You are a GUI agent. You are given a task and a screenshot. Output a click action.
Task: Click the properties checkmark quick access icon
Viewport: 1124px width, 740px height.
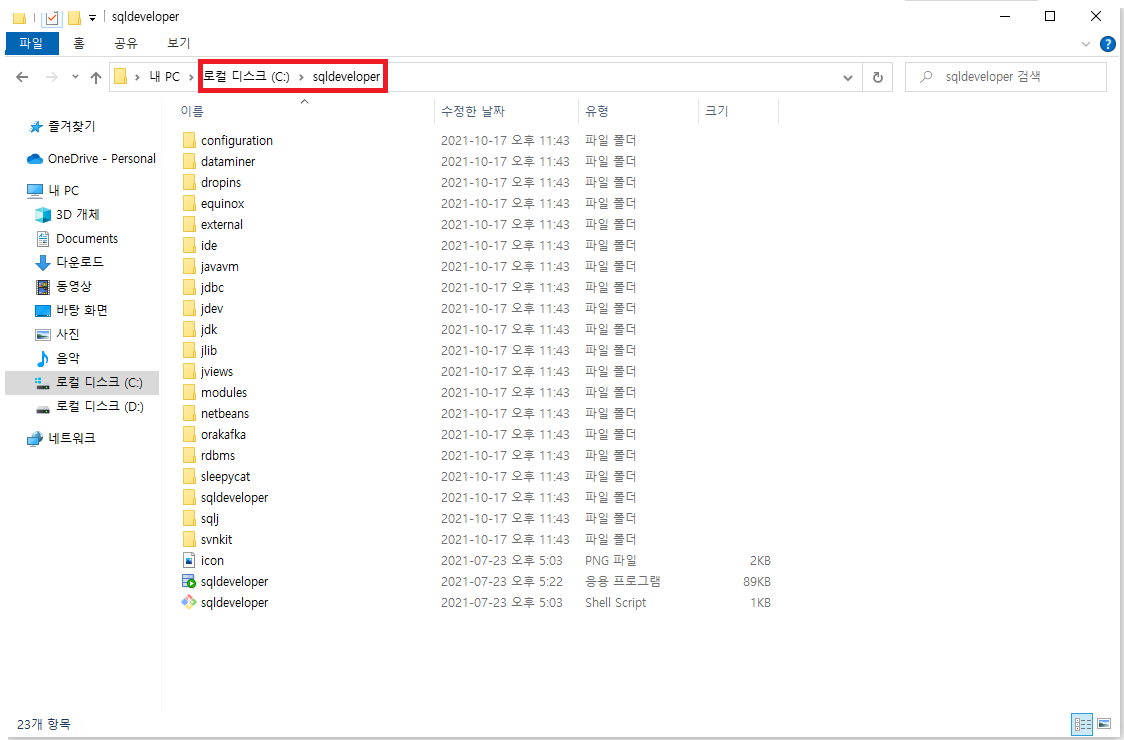click(x=52, y=16)
